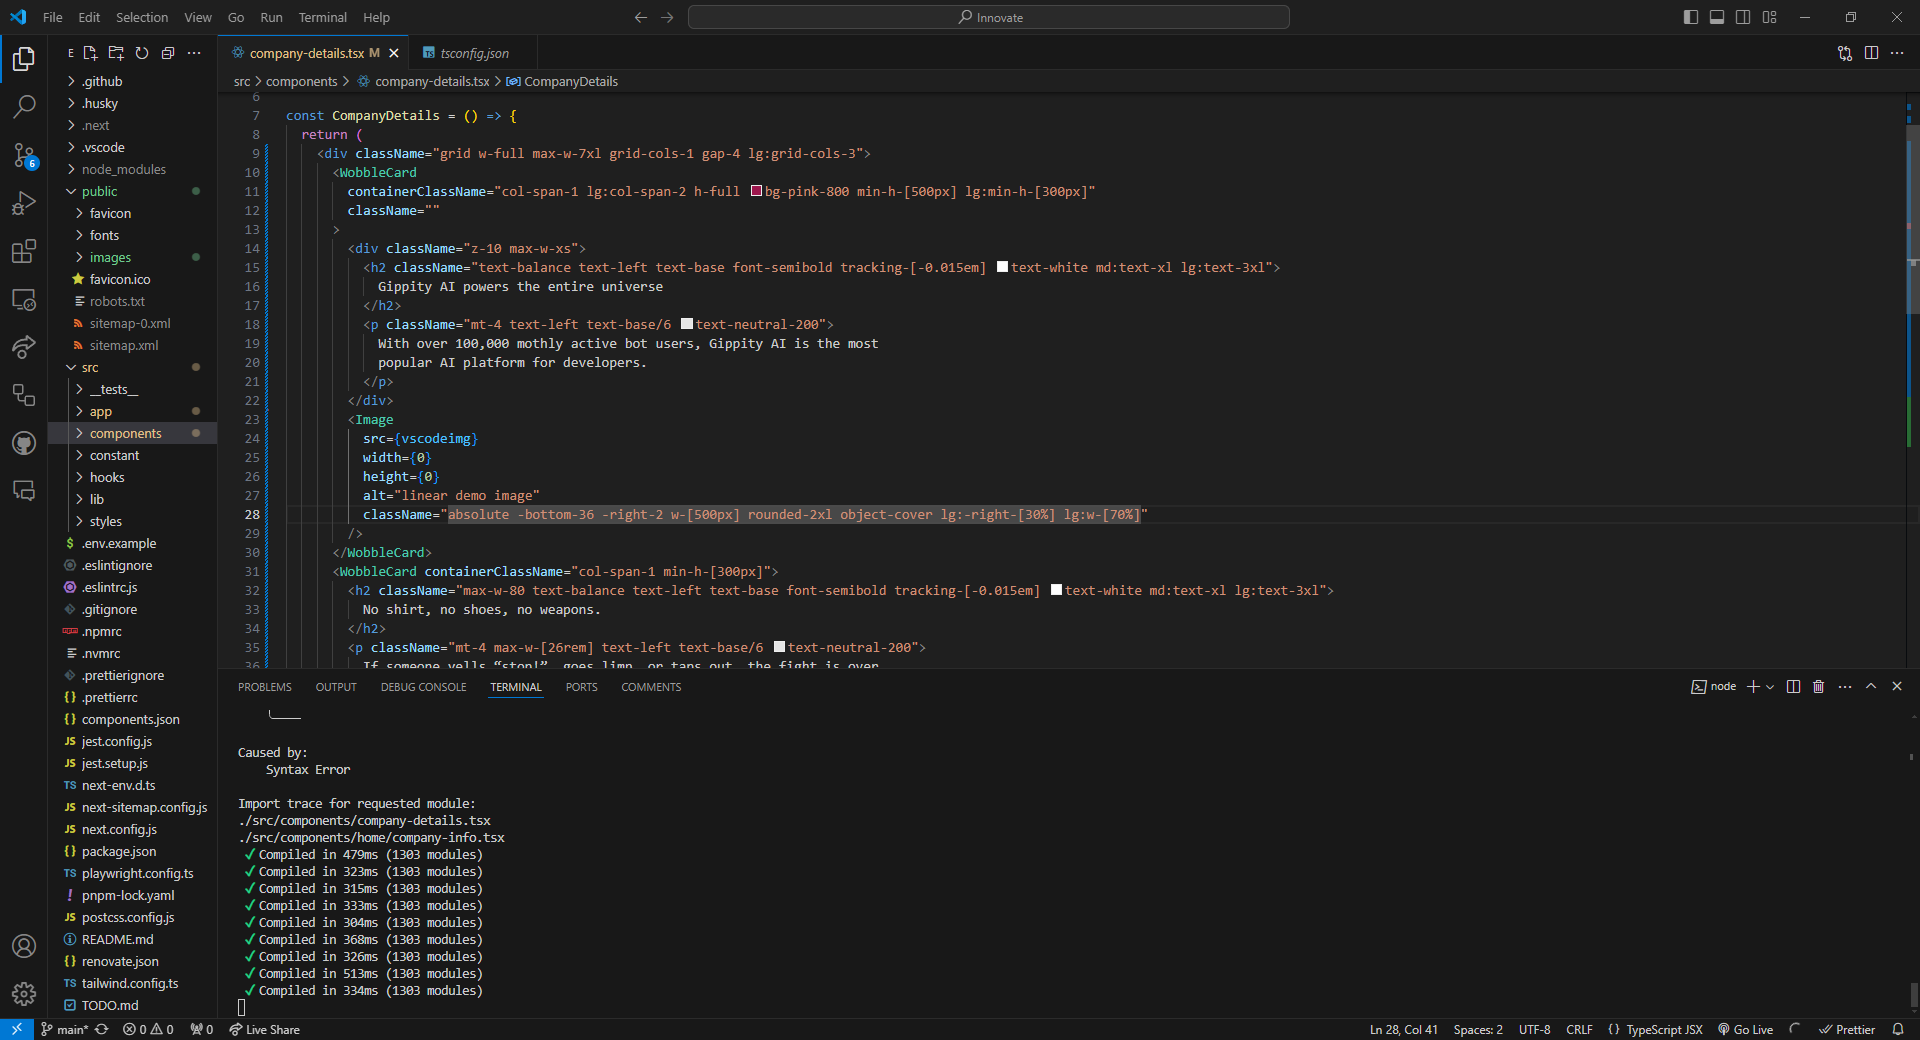Click Go Live in status bar
Viewport: 1920px width, 1040px height.
click(x=1745, y=1030)
